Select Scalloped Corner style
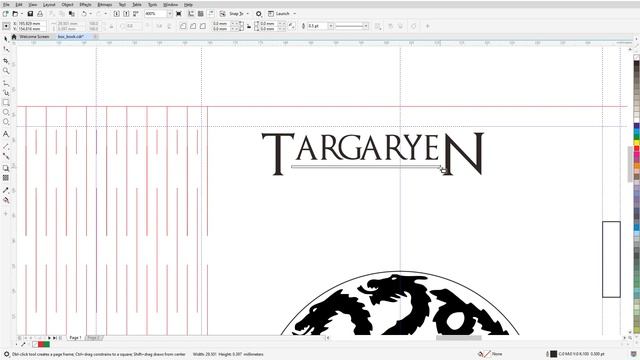Screen dimensions: 640x360 (x=193, y=26)
